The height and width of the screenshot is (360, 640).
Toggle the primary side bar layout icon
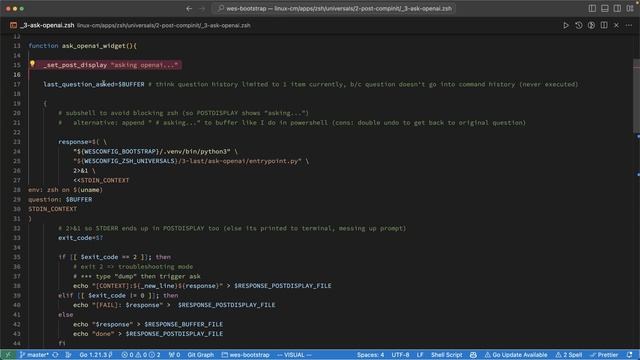click(592, 8)
